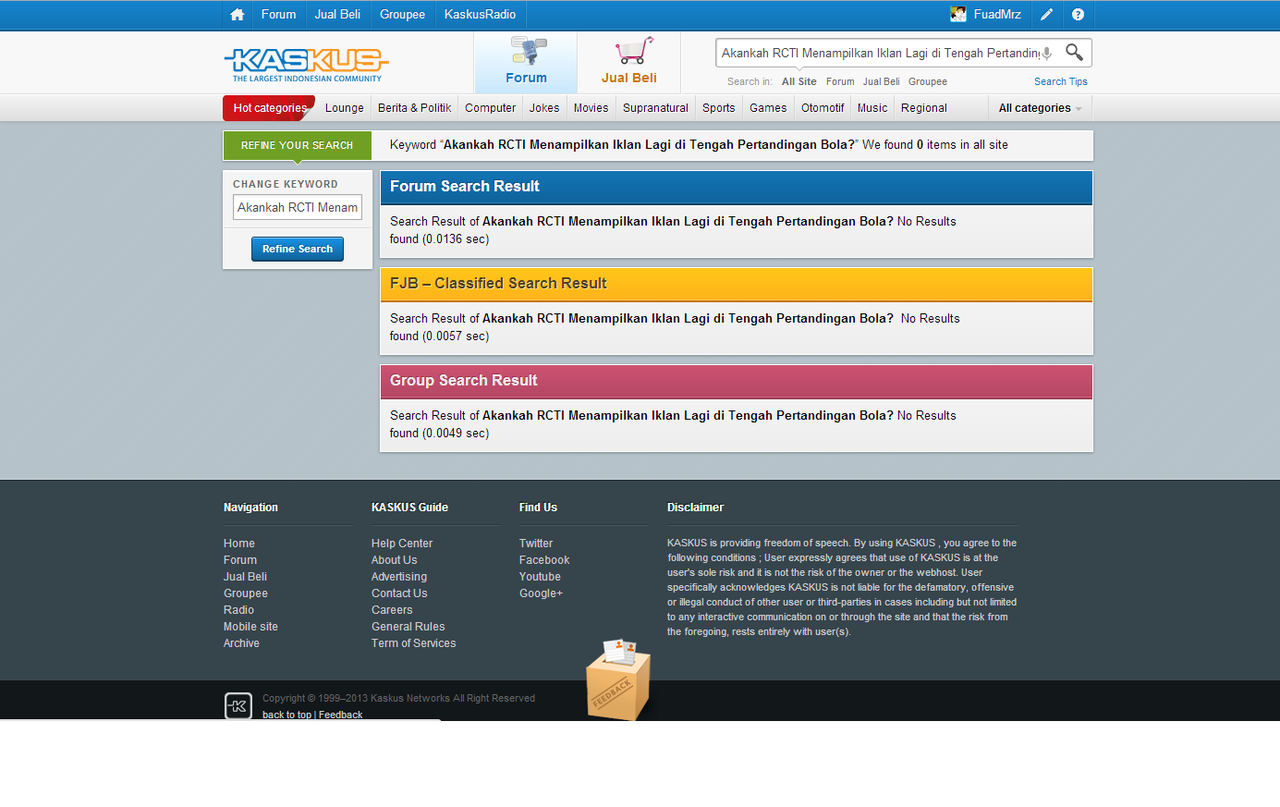The height and width of the screenshot is (807, 1280).
Task: Open the home icon in top bar
Action: (x=237, y=15)
